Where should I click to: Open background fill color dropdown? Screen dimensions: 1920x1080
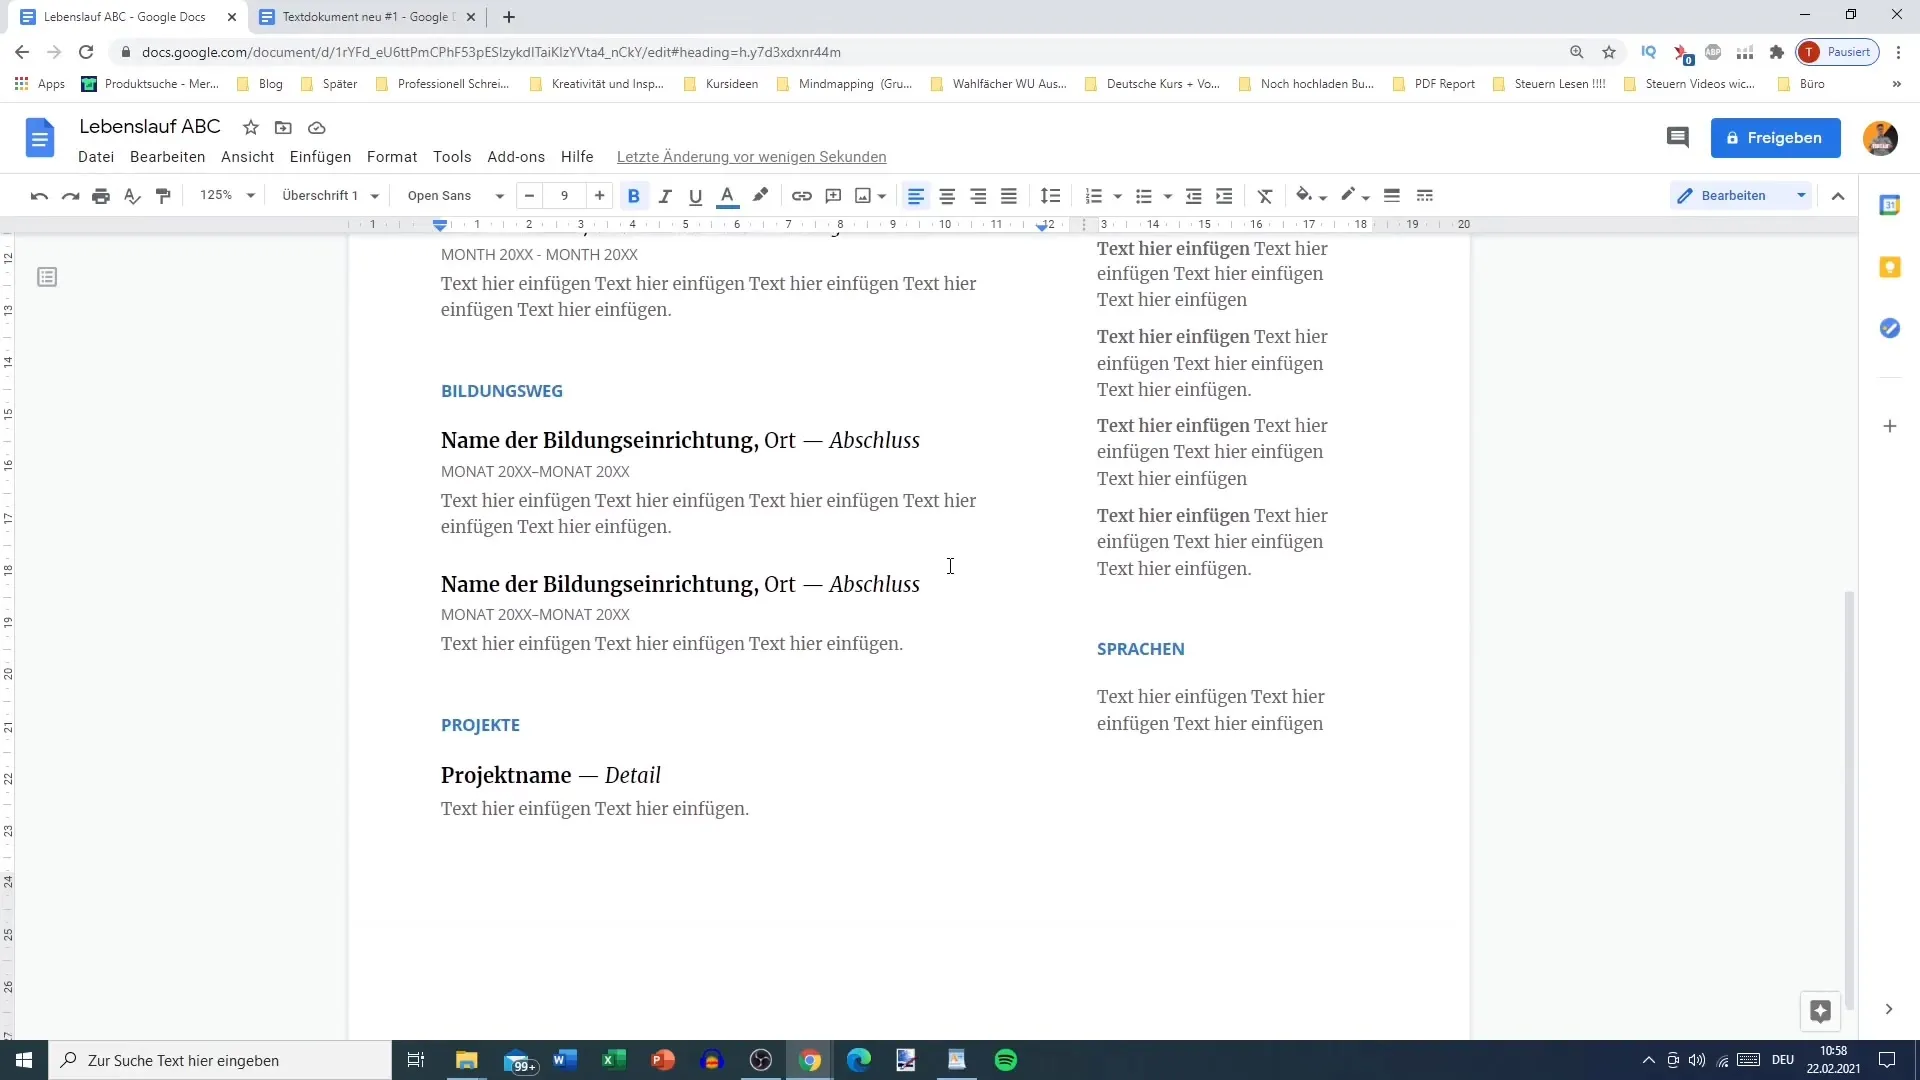pyautogui.click(x=1310, y=196)
